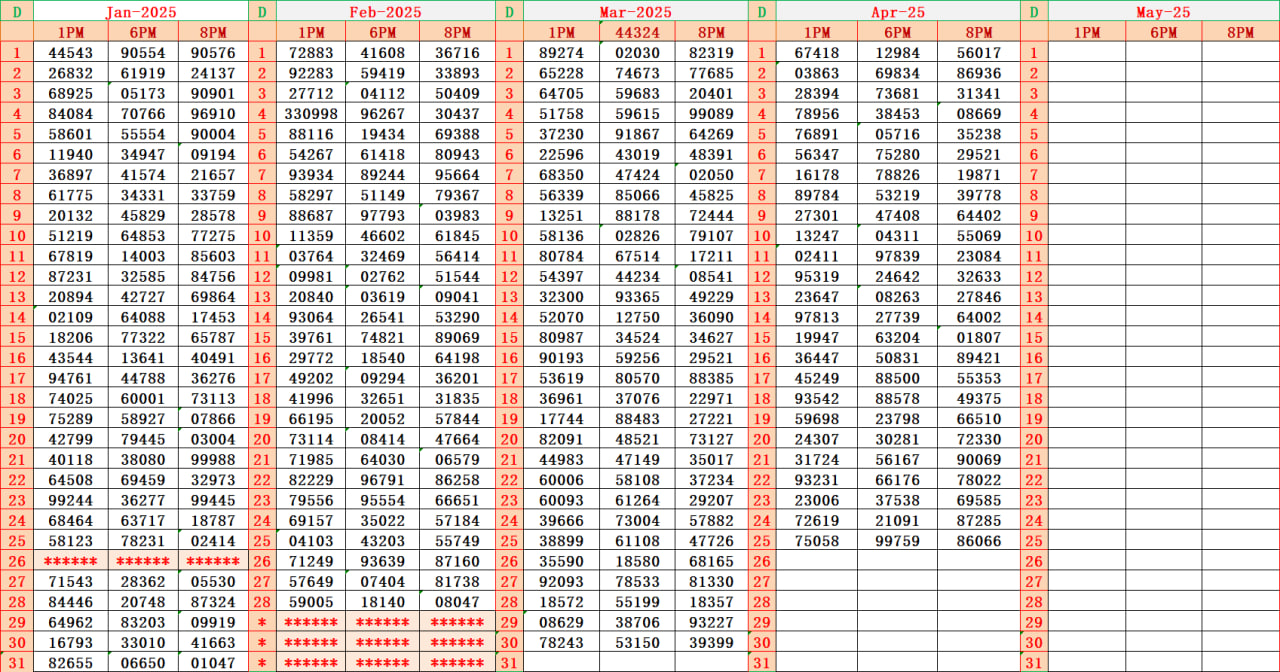Select cell 08414 in February row 20
This screenshot has width=1280, height=672.
pos(383,439)
